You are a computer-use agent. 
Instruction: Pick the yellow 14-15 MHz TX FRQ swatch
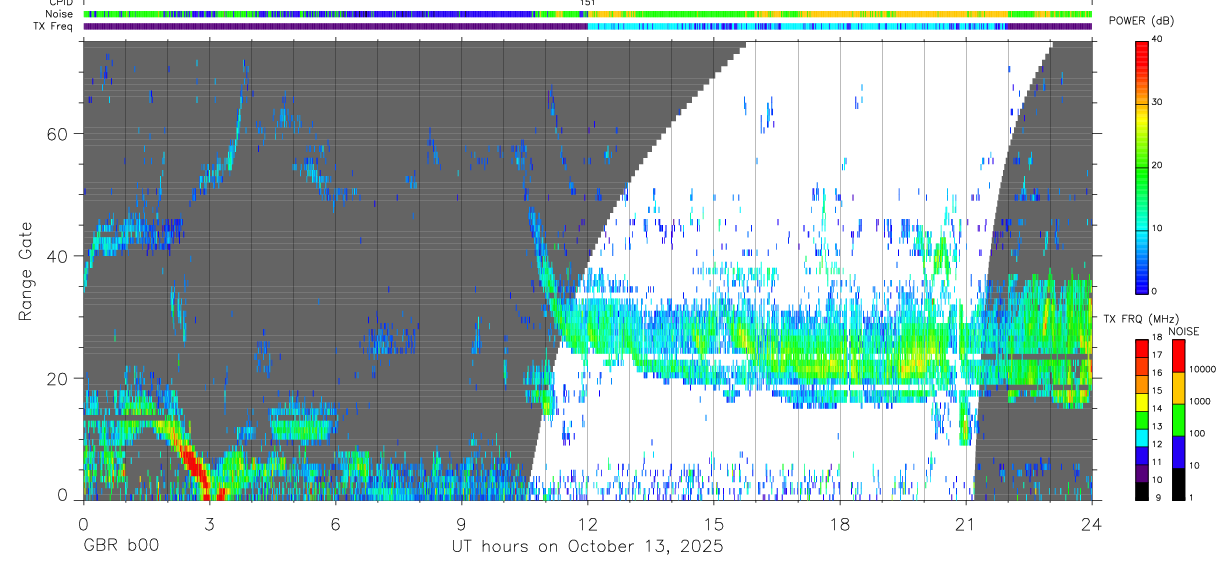[x=1141, y=401]
